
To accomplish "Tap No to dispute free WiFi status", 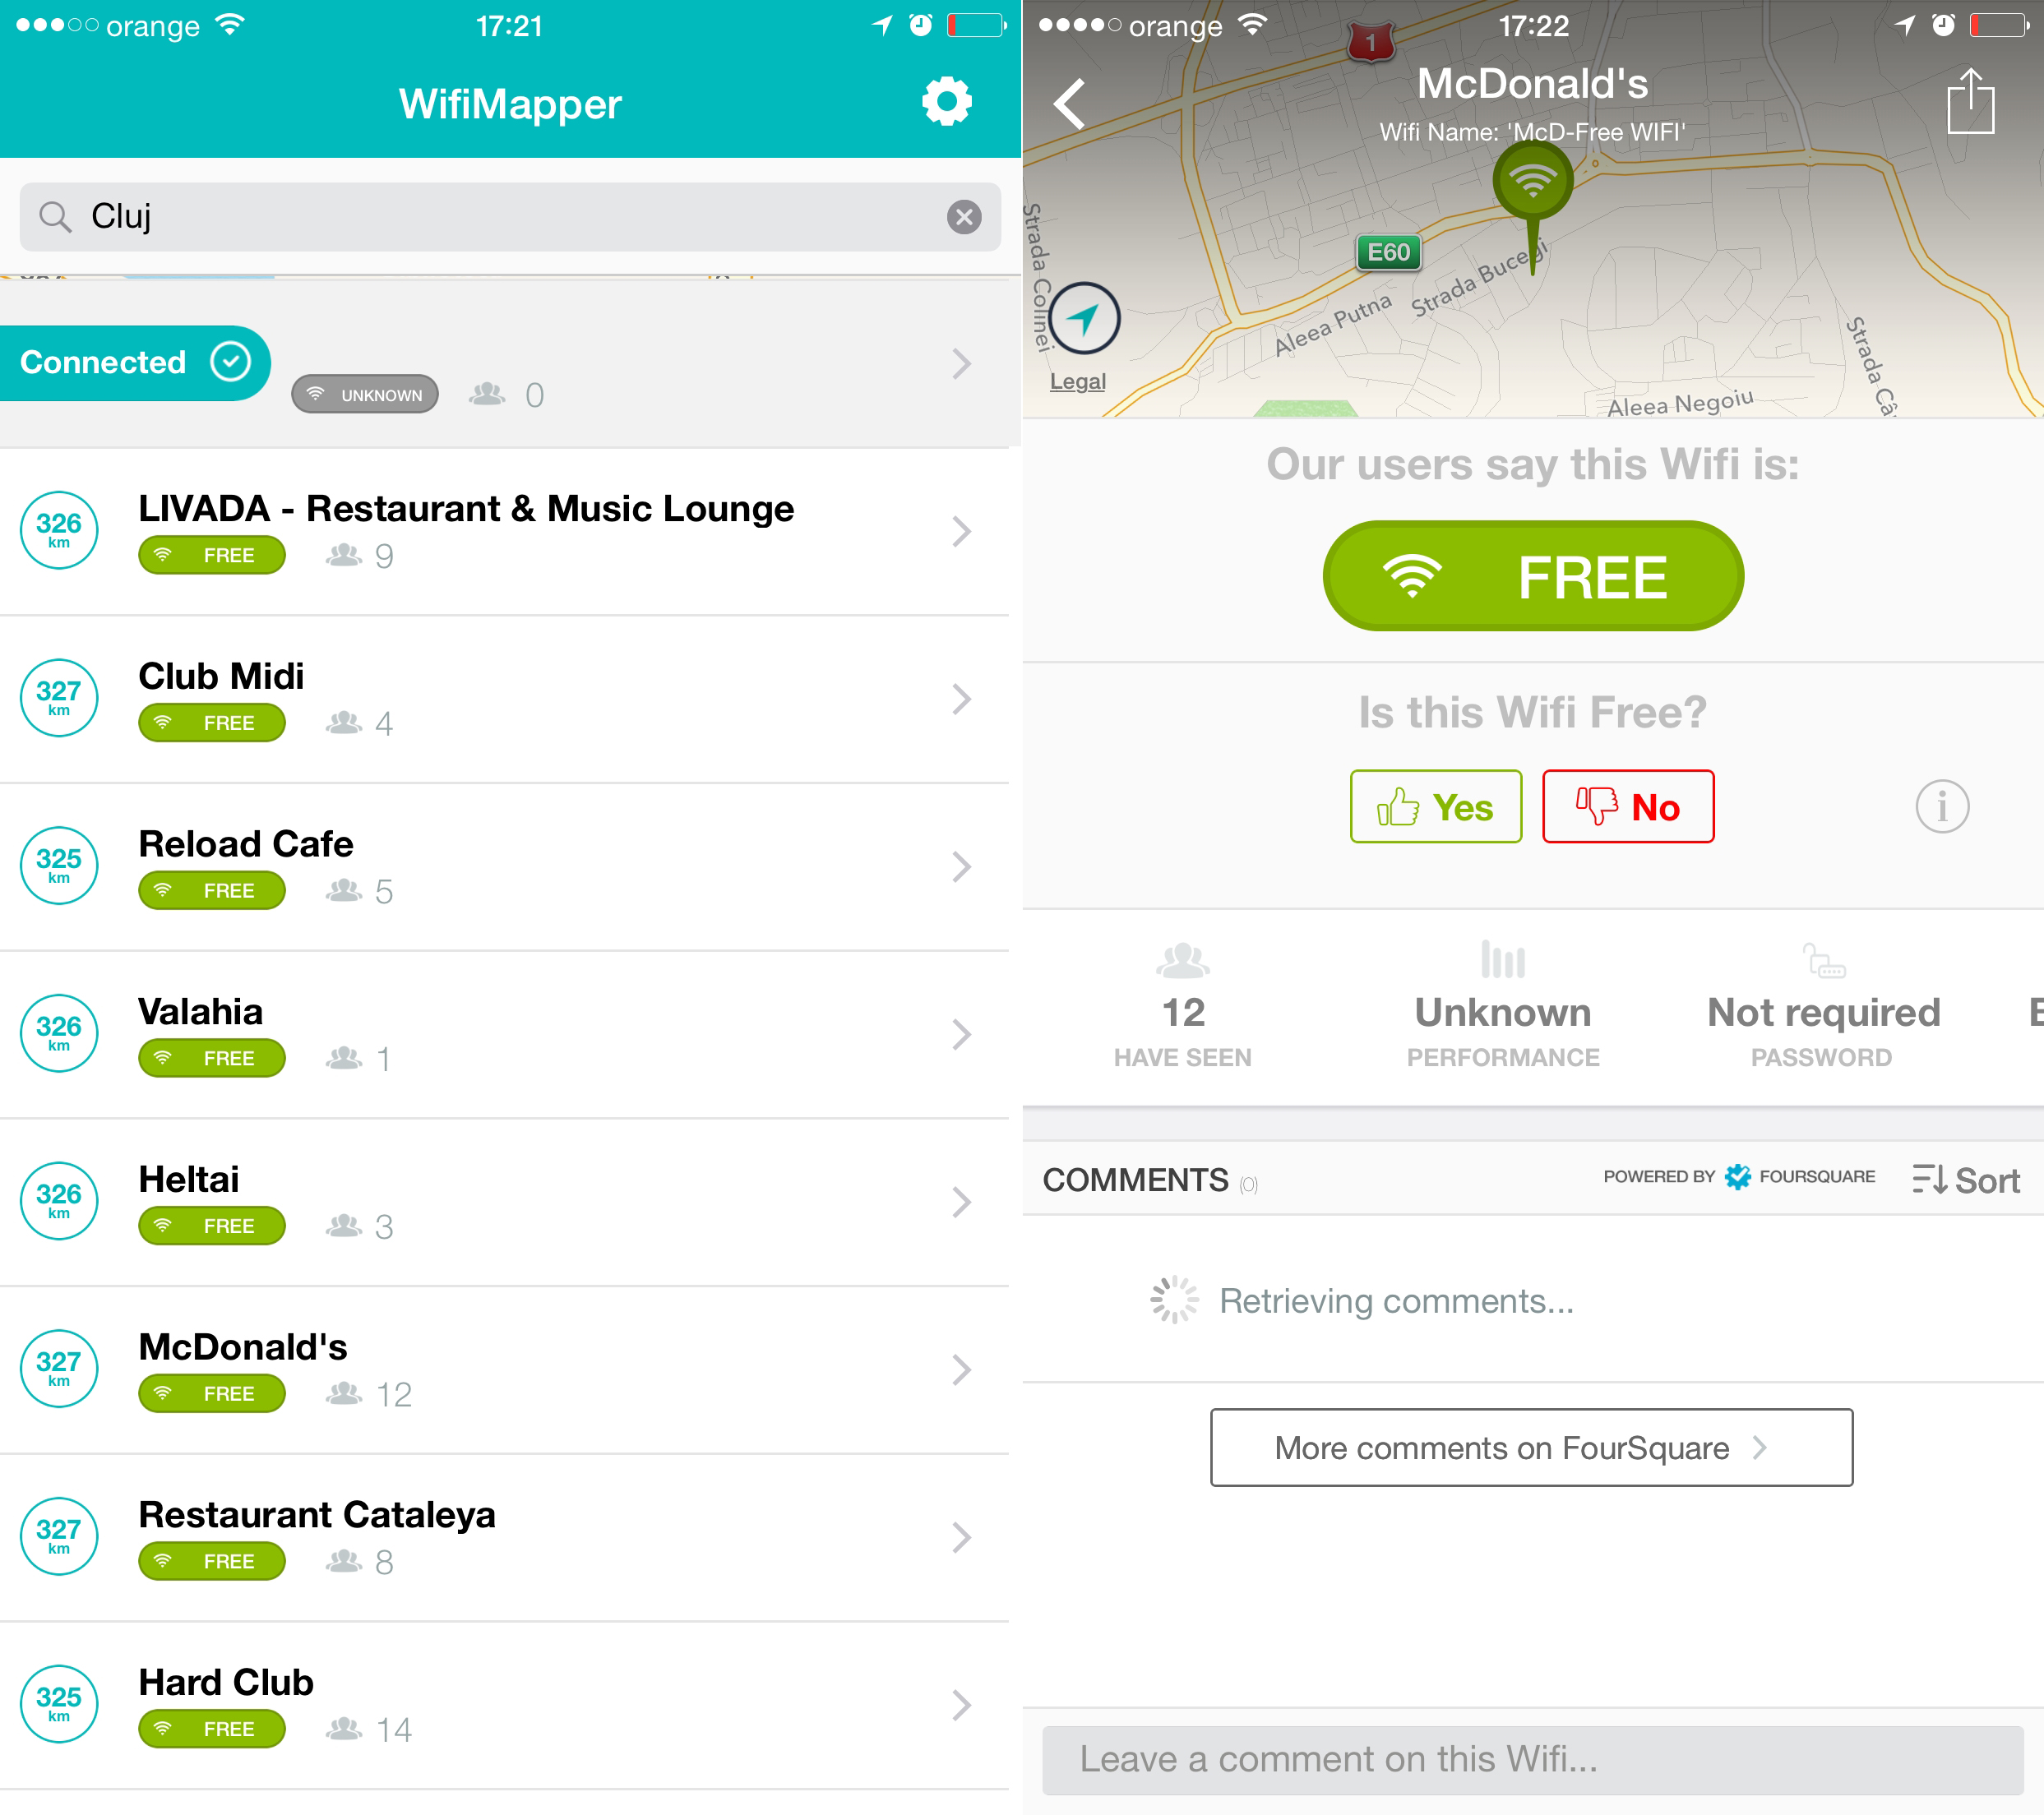I will (x=1625, y=808).
